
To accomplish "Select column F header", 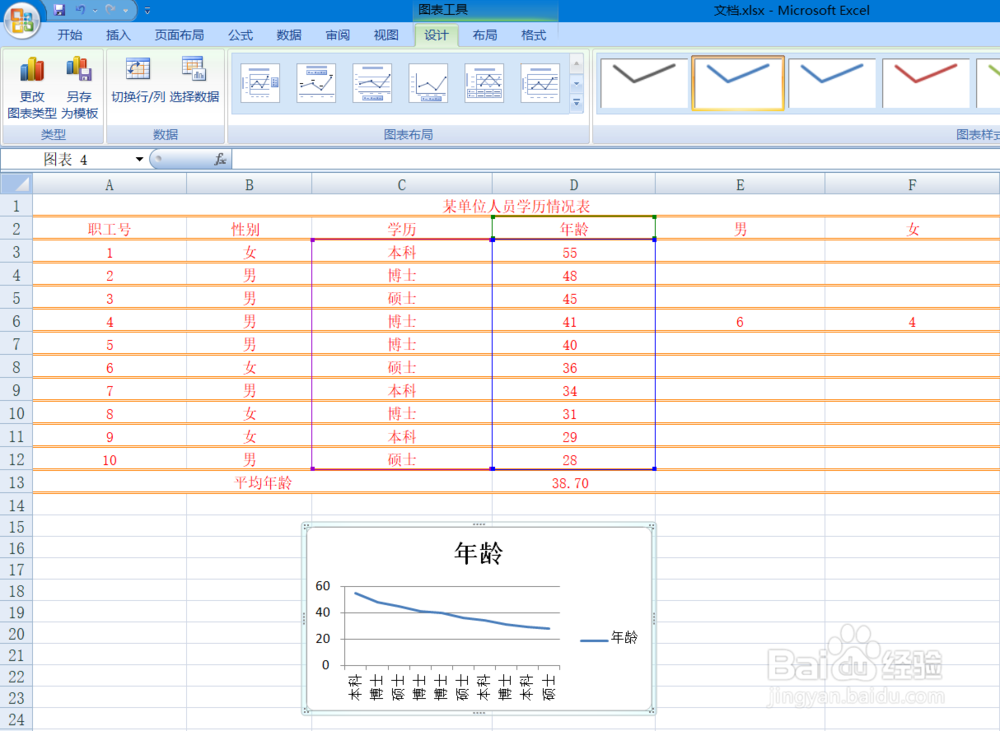I will coord(912,184).
